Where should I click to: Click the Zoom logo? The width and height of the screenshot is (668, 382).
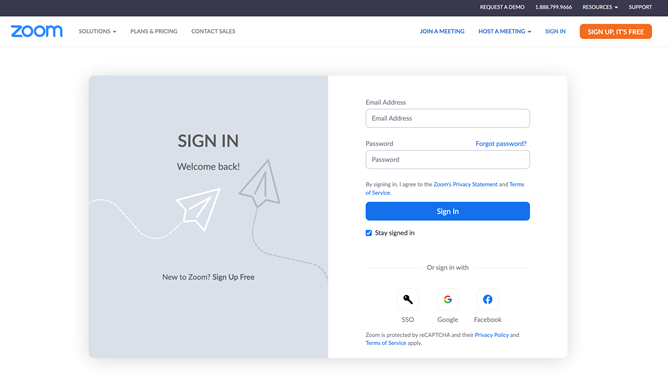point(37,31)
